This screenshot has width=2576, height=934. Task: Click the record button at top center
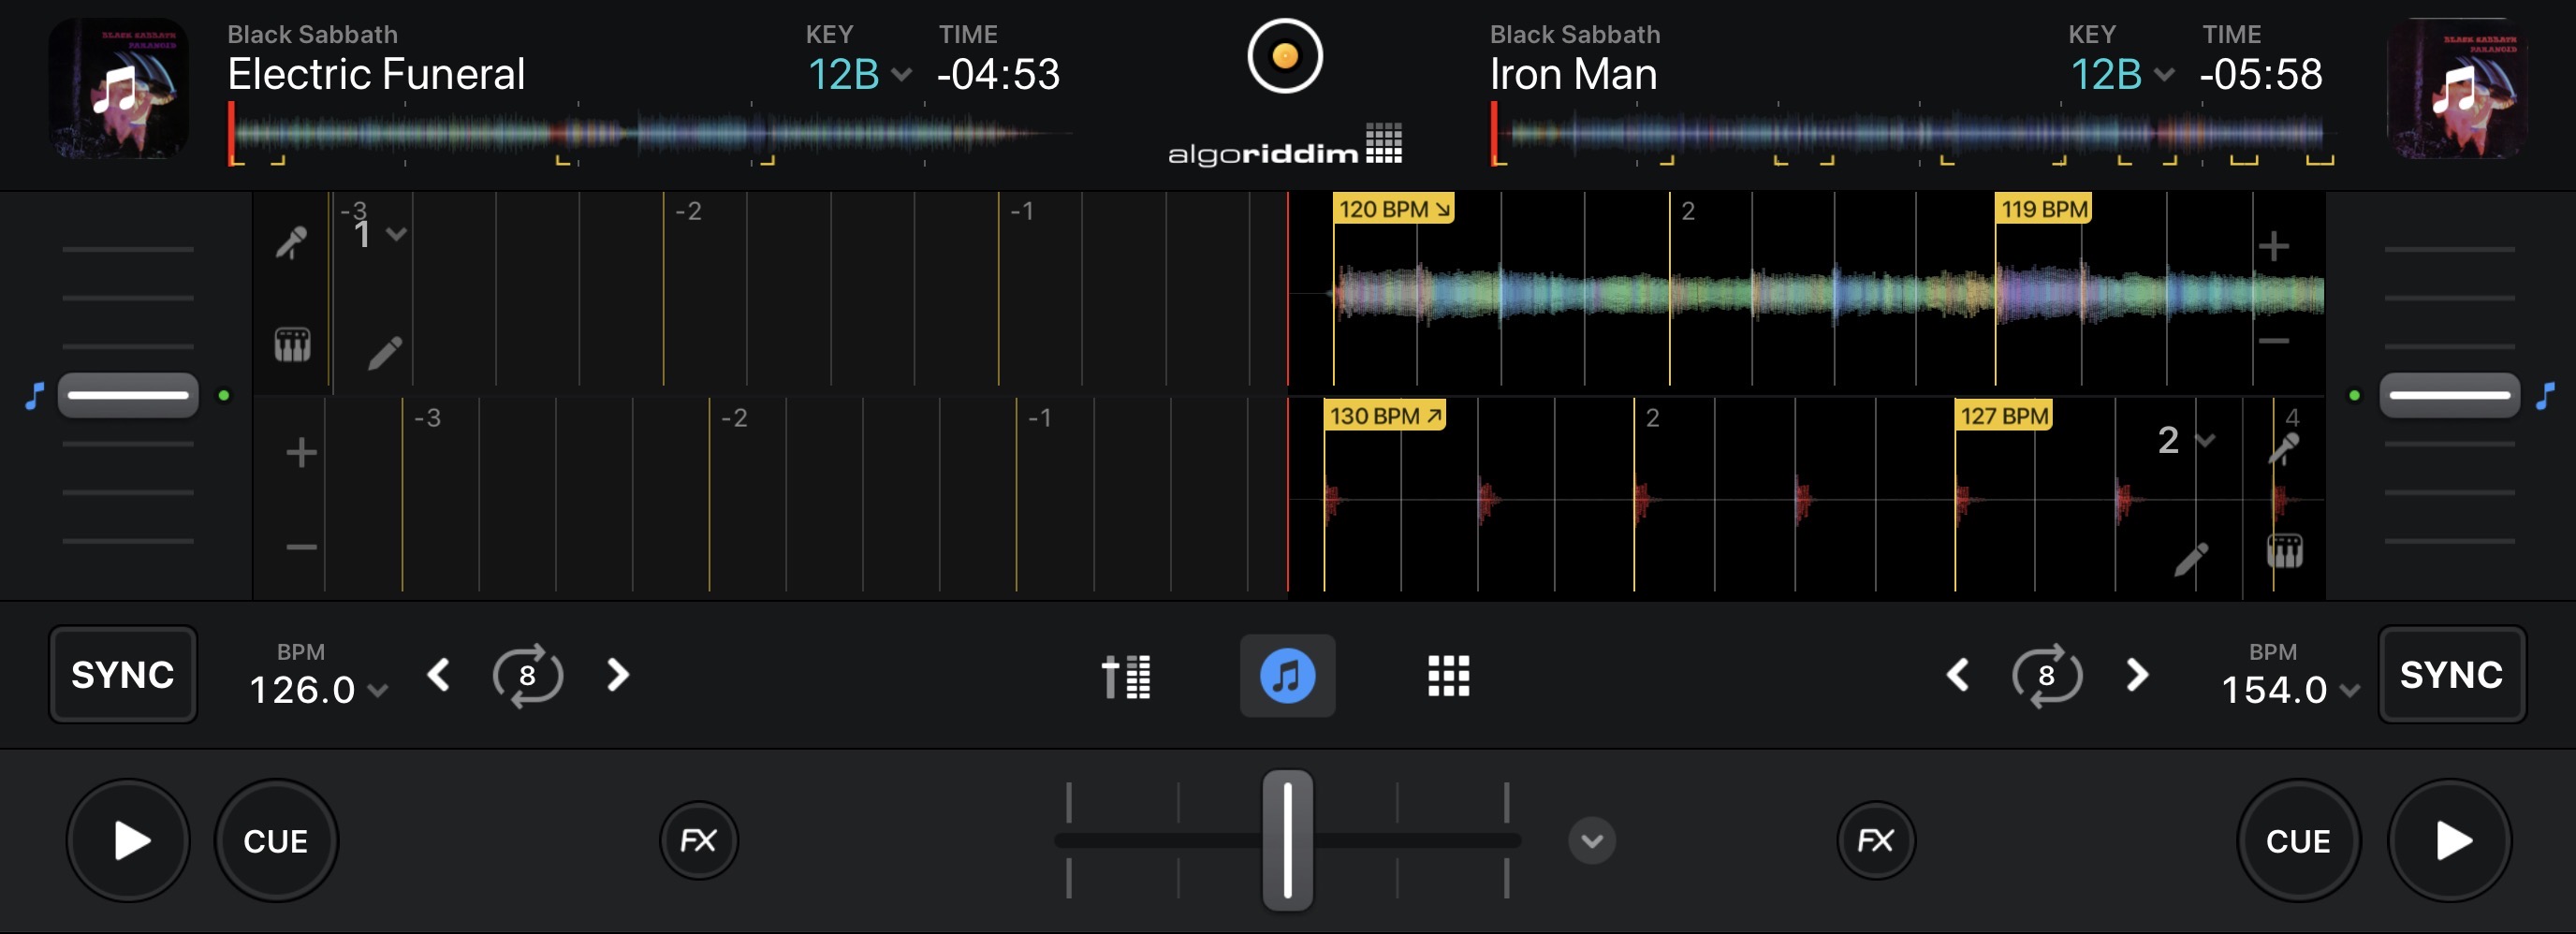pyautogui.click(x=1285, y=56)
